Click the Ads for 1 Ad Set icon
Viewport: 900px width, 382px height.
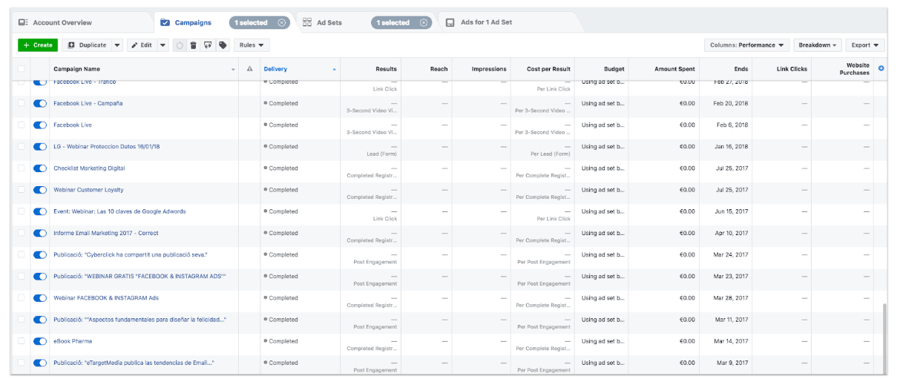click(451, 22)
